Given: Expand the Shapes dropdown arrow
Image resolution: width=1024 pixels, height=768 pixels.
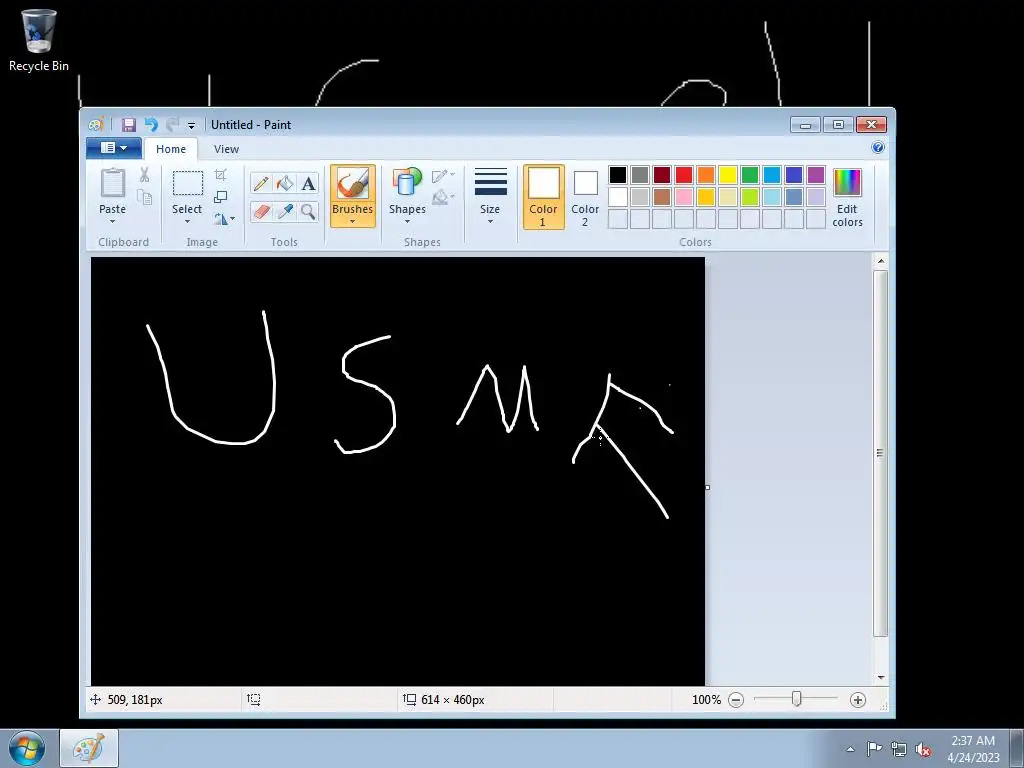Looking at the screenshot, I should (407, 222).
